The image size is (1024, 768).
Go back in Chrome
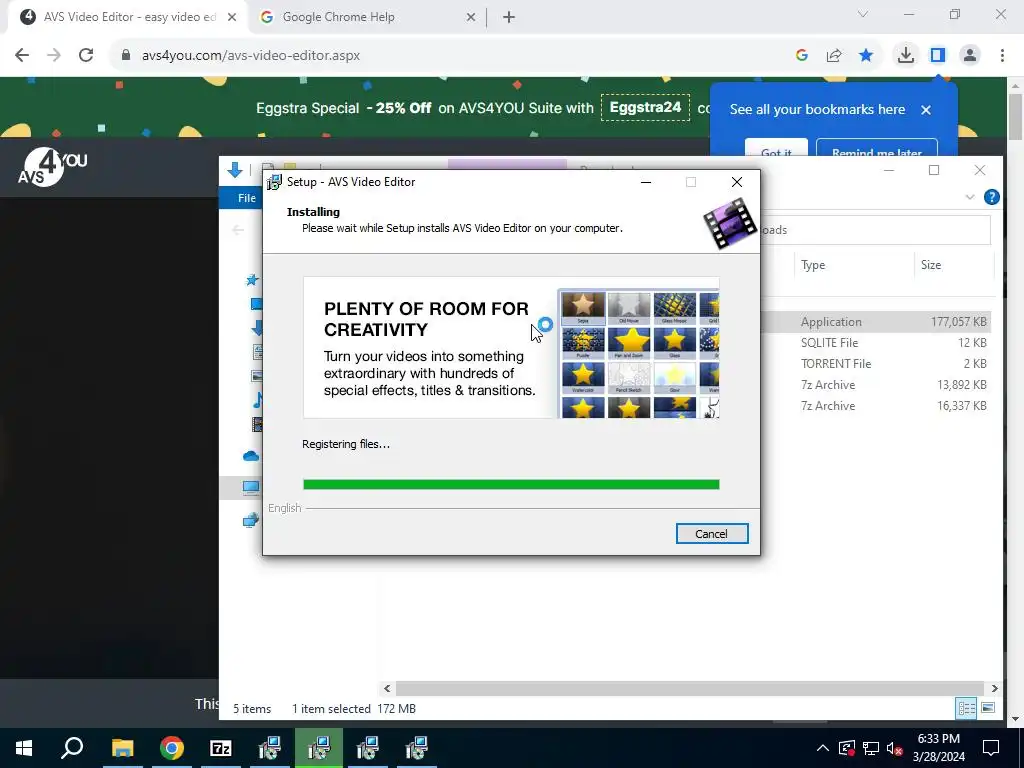pos(22,56)
